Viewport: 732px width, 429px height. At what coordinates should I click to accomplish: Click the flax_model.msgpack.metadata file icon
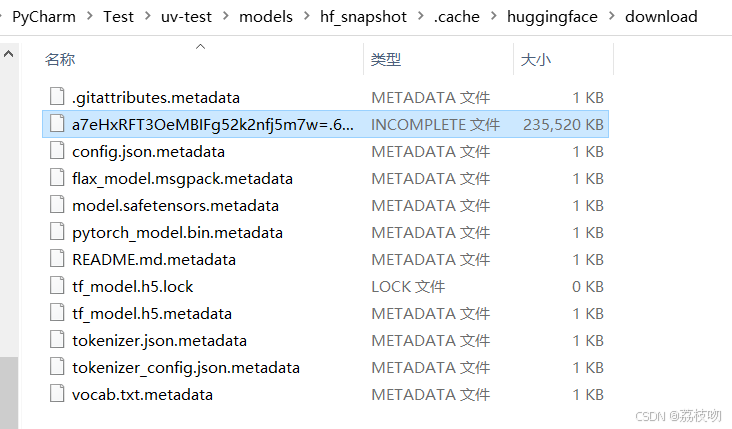click(57, 178)
